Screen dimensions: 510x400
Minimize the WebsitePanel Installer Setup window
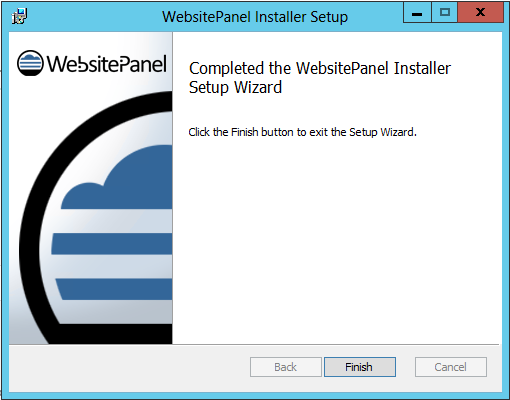(417, 13)
